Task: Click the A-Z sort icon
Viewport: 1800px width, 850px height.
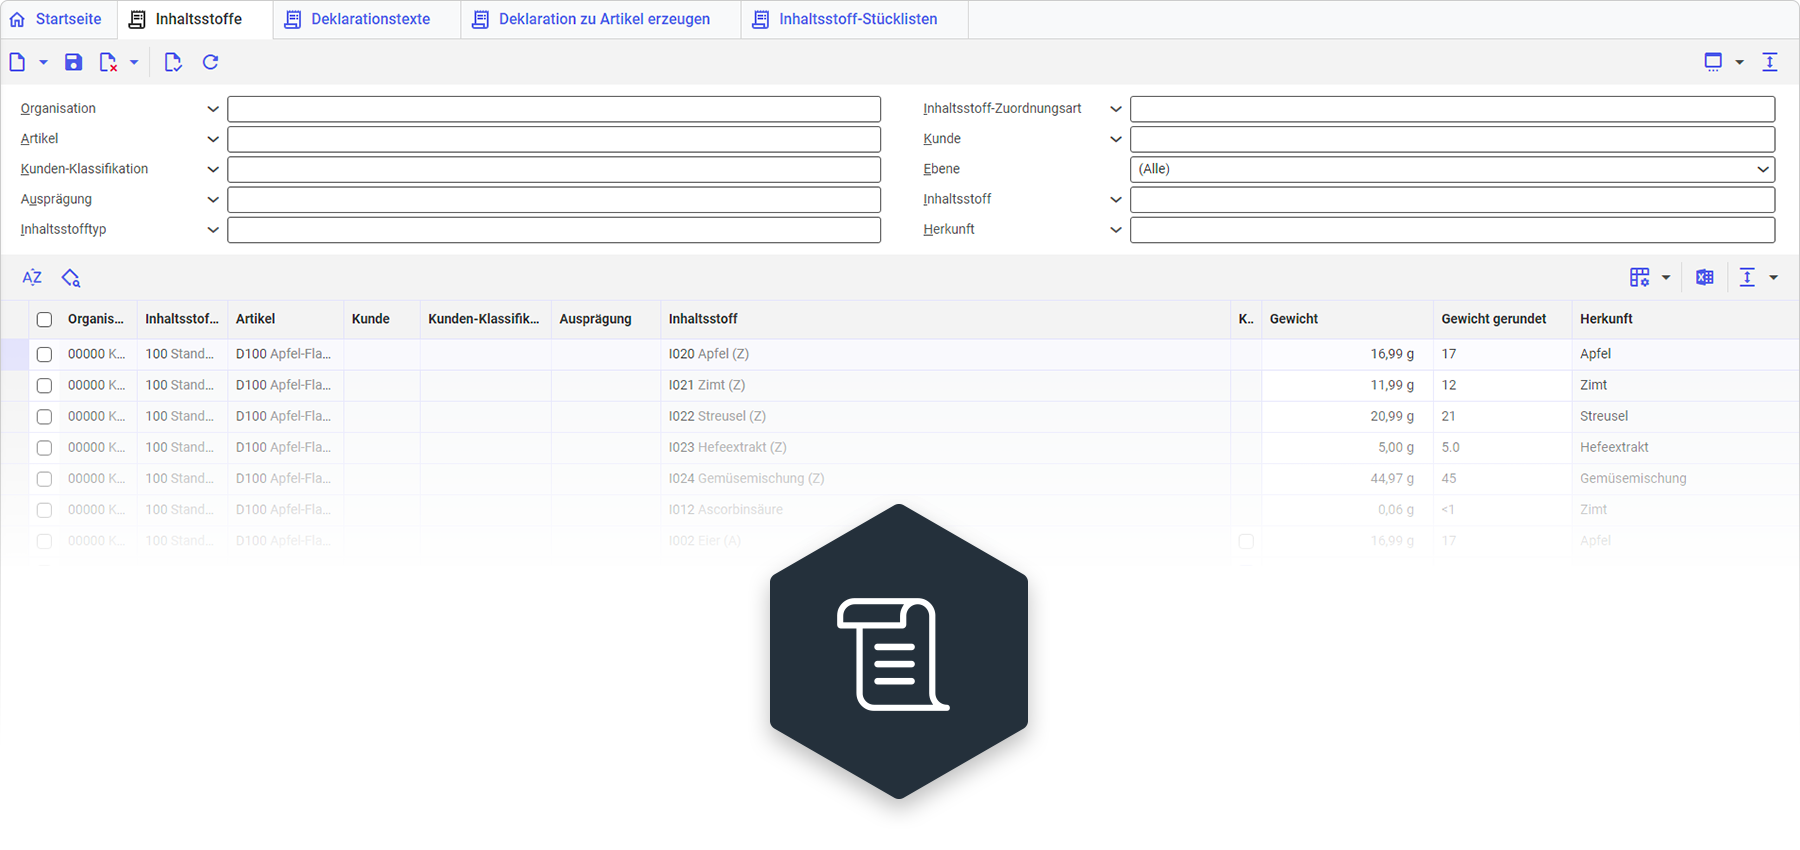Action: pyautogui.click(x=32, y=277)
